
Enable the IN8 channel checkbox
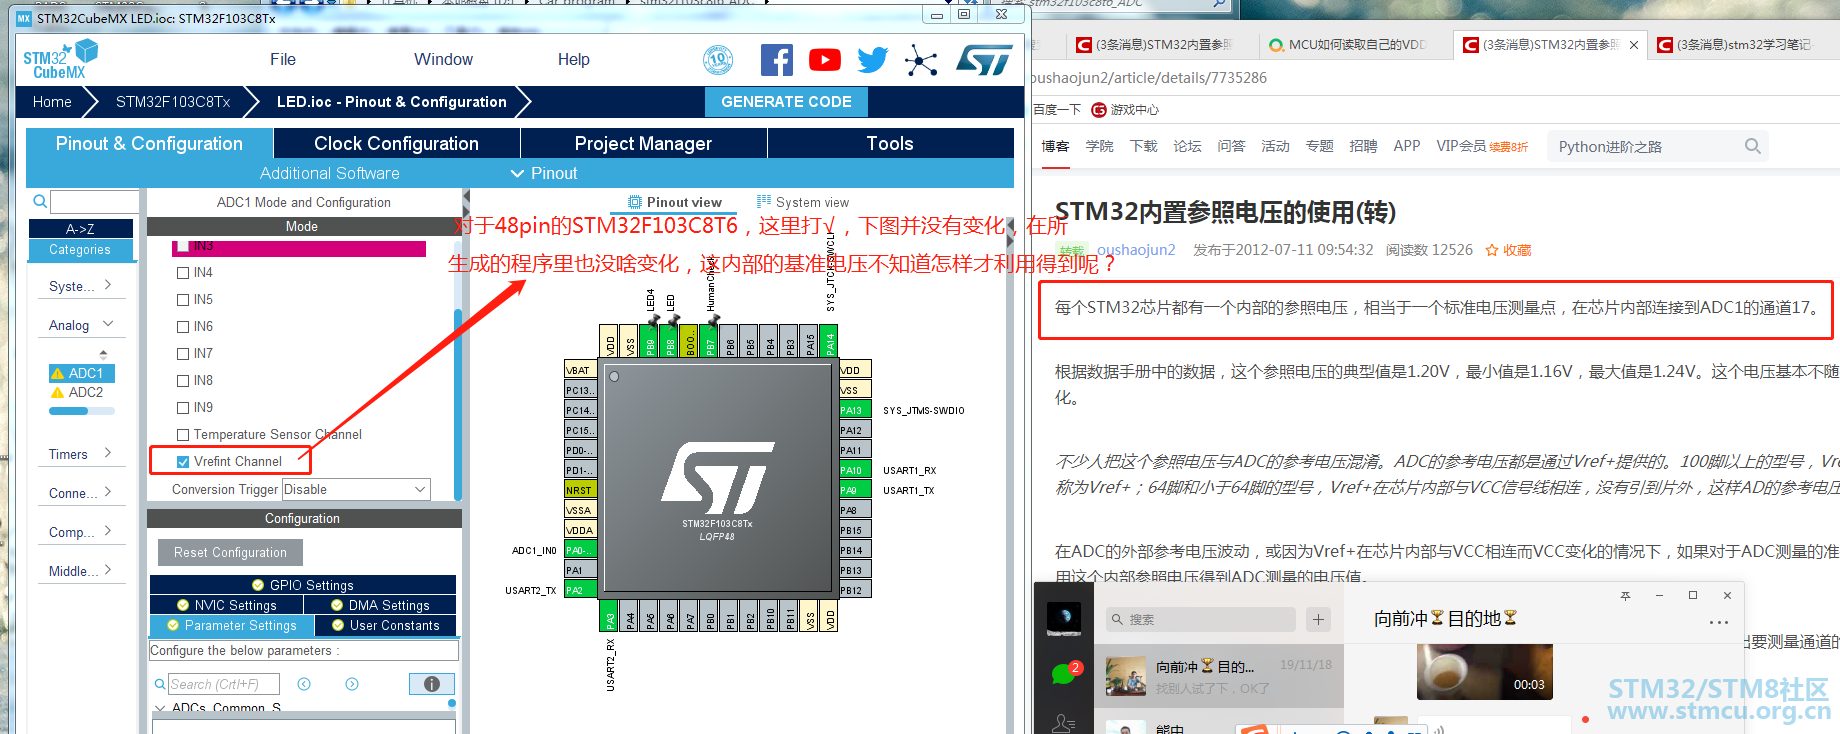183,381
